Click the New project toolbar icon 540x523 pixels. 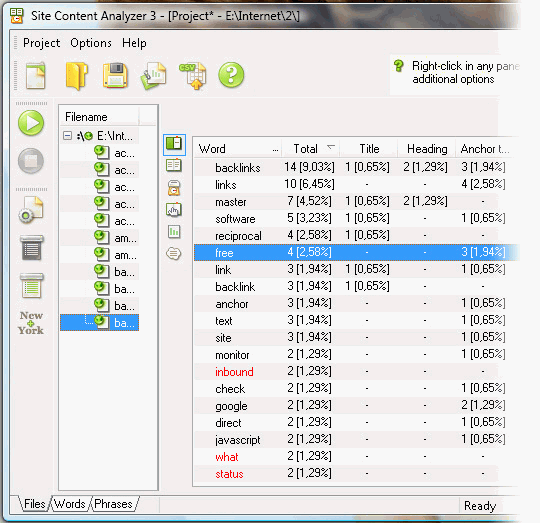(x=36, y=75)
